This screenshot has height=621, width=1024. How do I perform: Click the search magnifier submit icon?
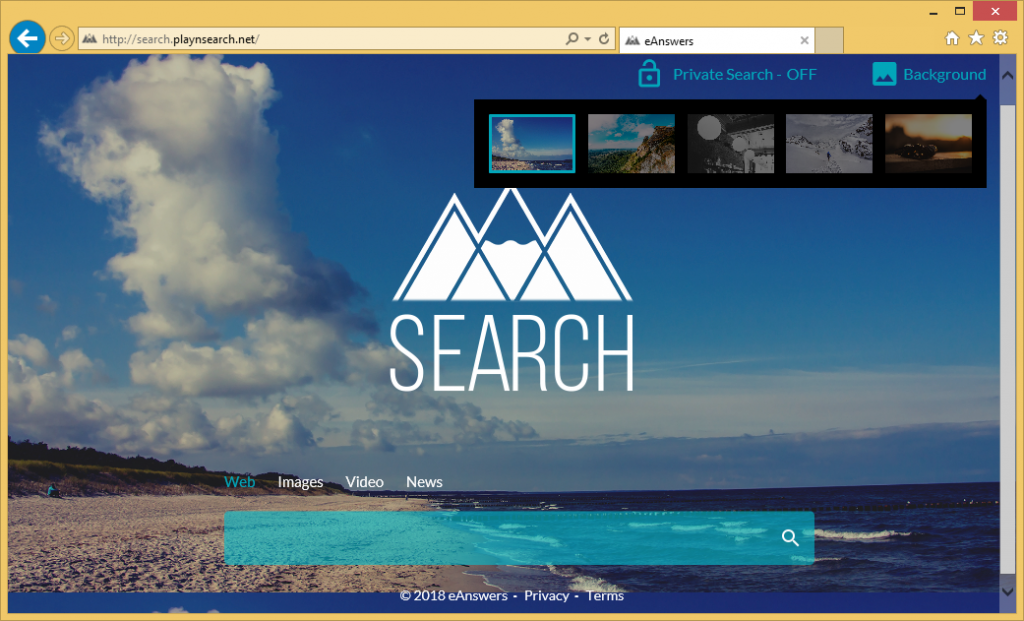click(x=790, y=537)
